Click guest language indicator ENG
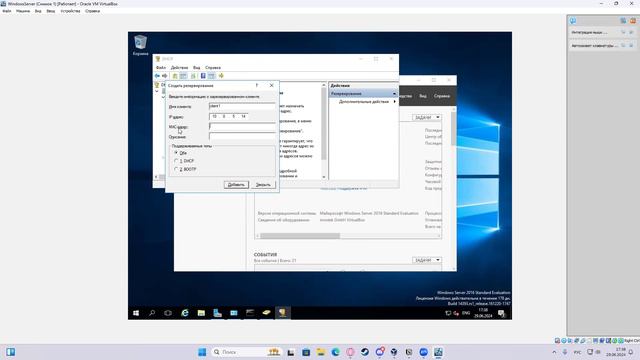640x360 pixels. tap(466, 313)
